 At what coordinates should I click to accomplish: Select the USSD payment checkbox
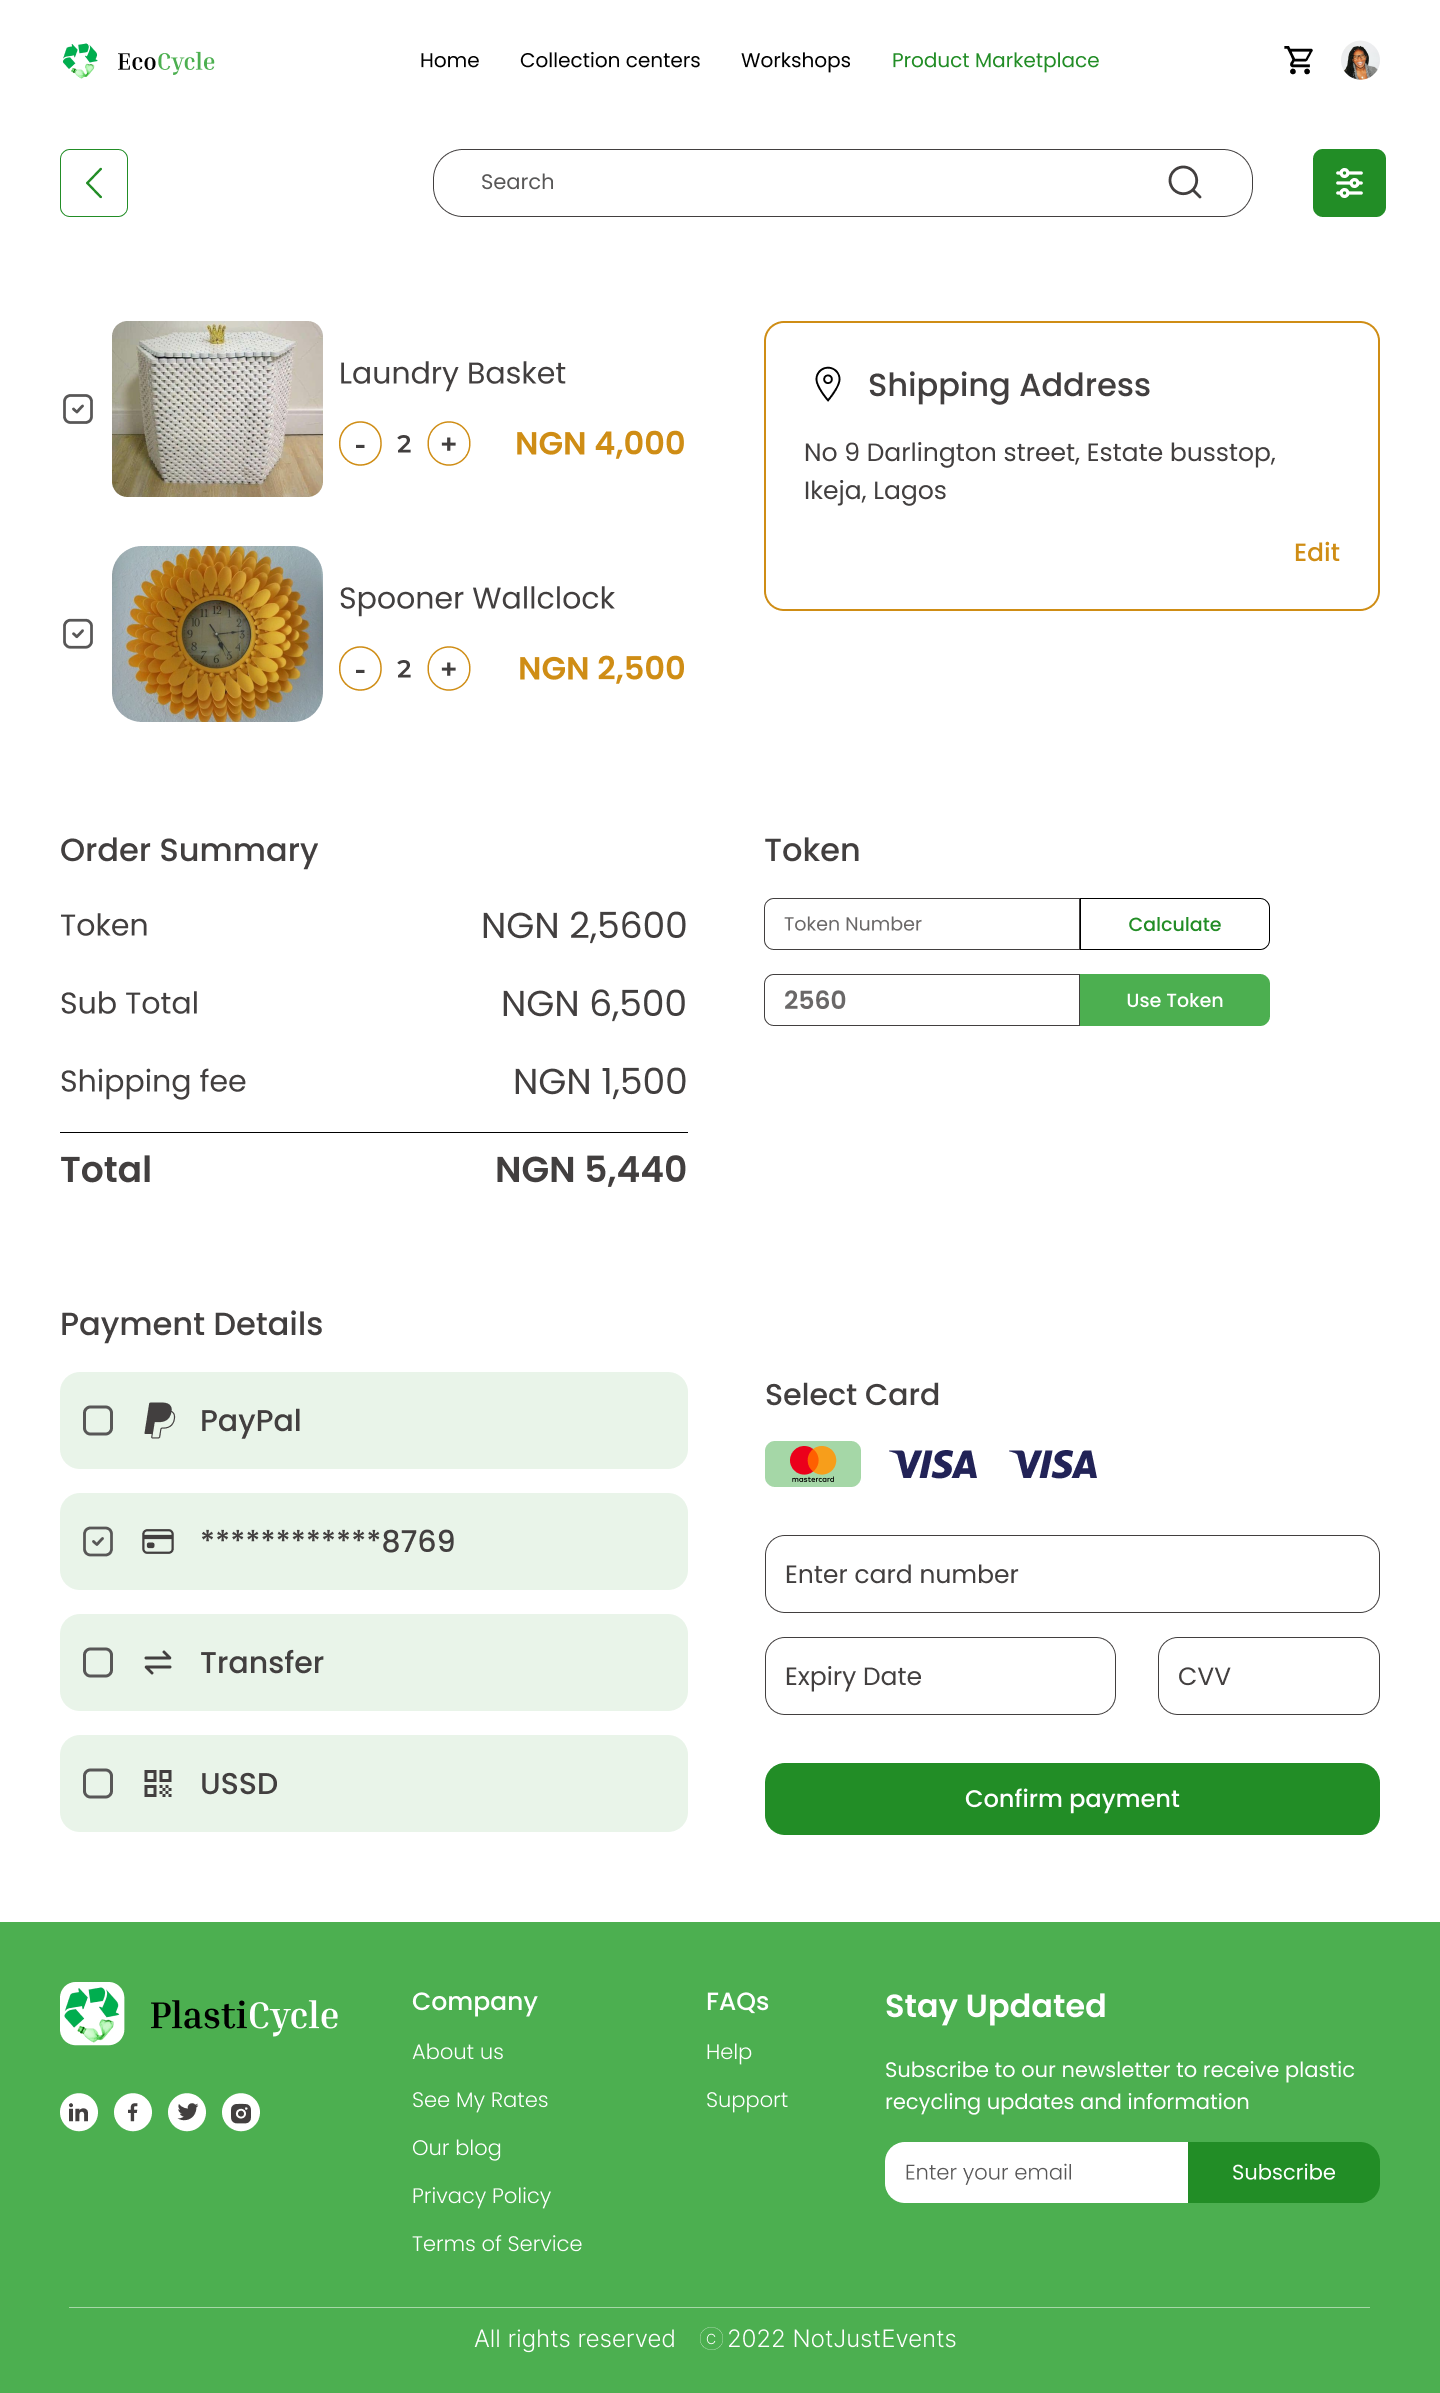[x=98, y=1784]
